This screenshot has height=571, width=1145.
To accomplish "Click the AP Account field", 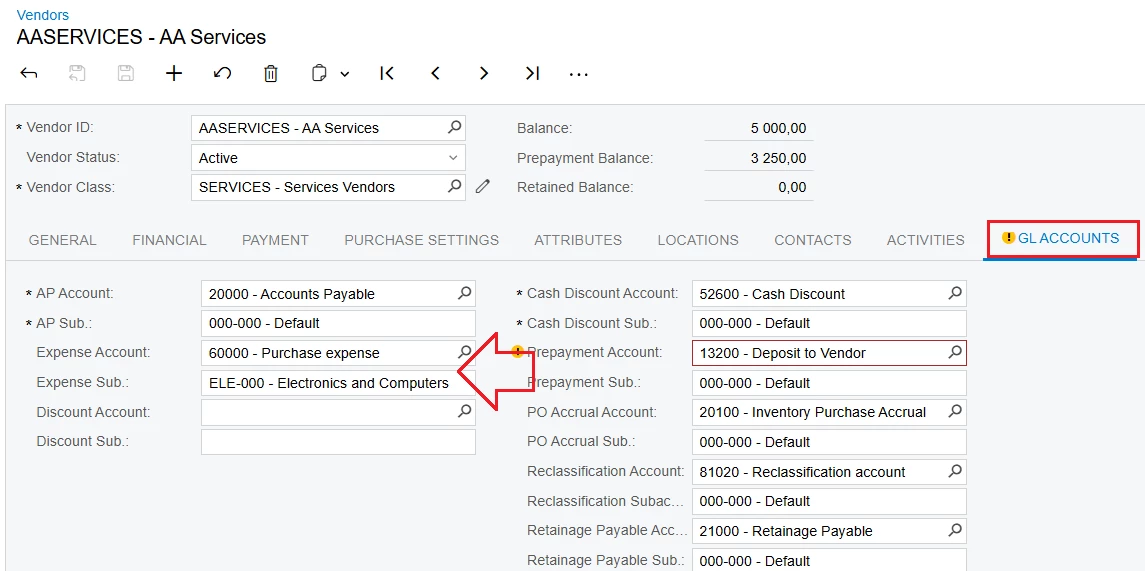I will coord(338,294).
